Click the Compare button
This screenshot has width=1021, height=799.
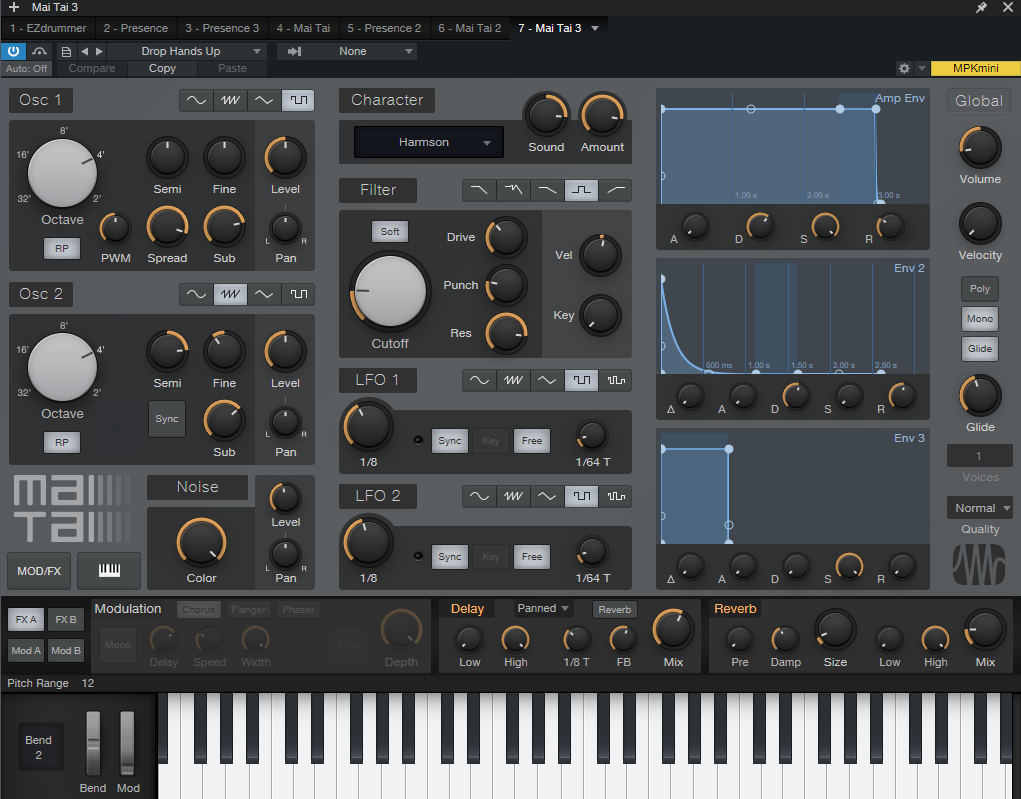(x=92, y=68)
